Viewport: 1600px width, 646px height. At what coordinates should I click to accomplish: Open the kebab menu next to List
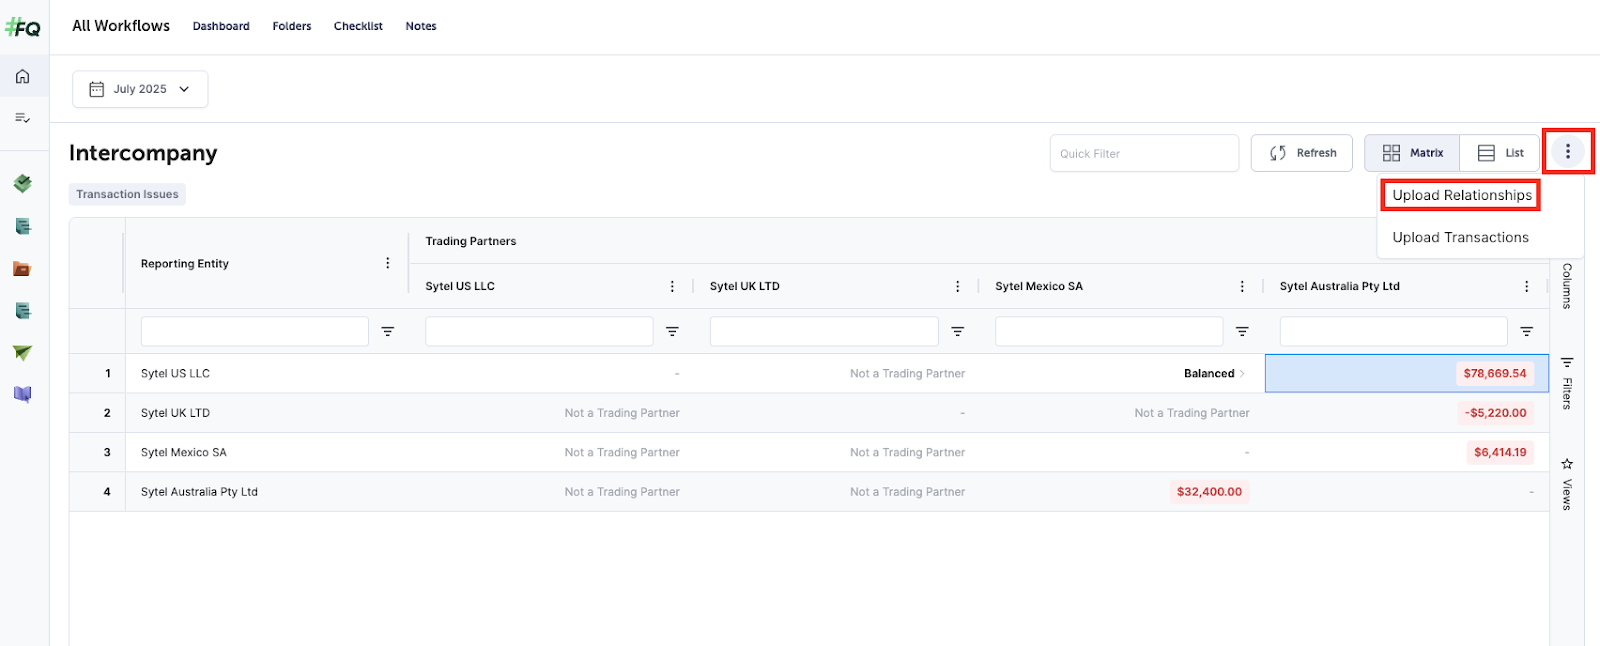pyautogui.click(x=1567, y=152)
